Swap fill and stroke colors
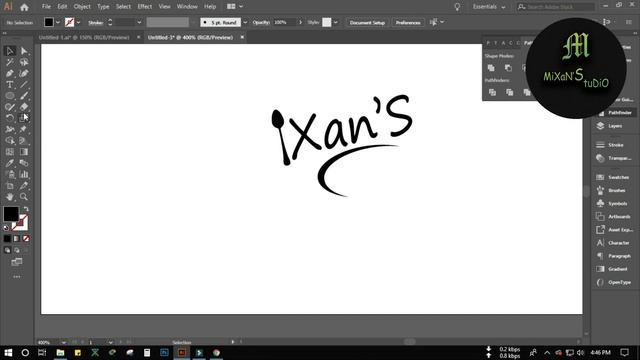The width and height of the screenshot is (640, 360). point(26,209)
